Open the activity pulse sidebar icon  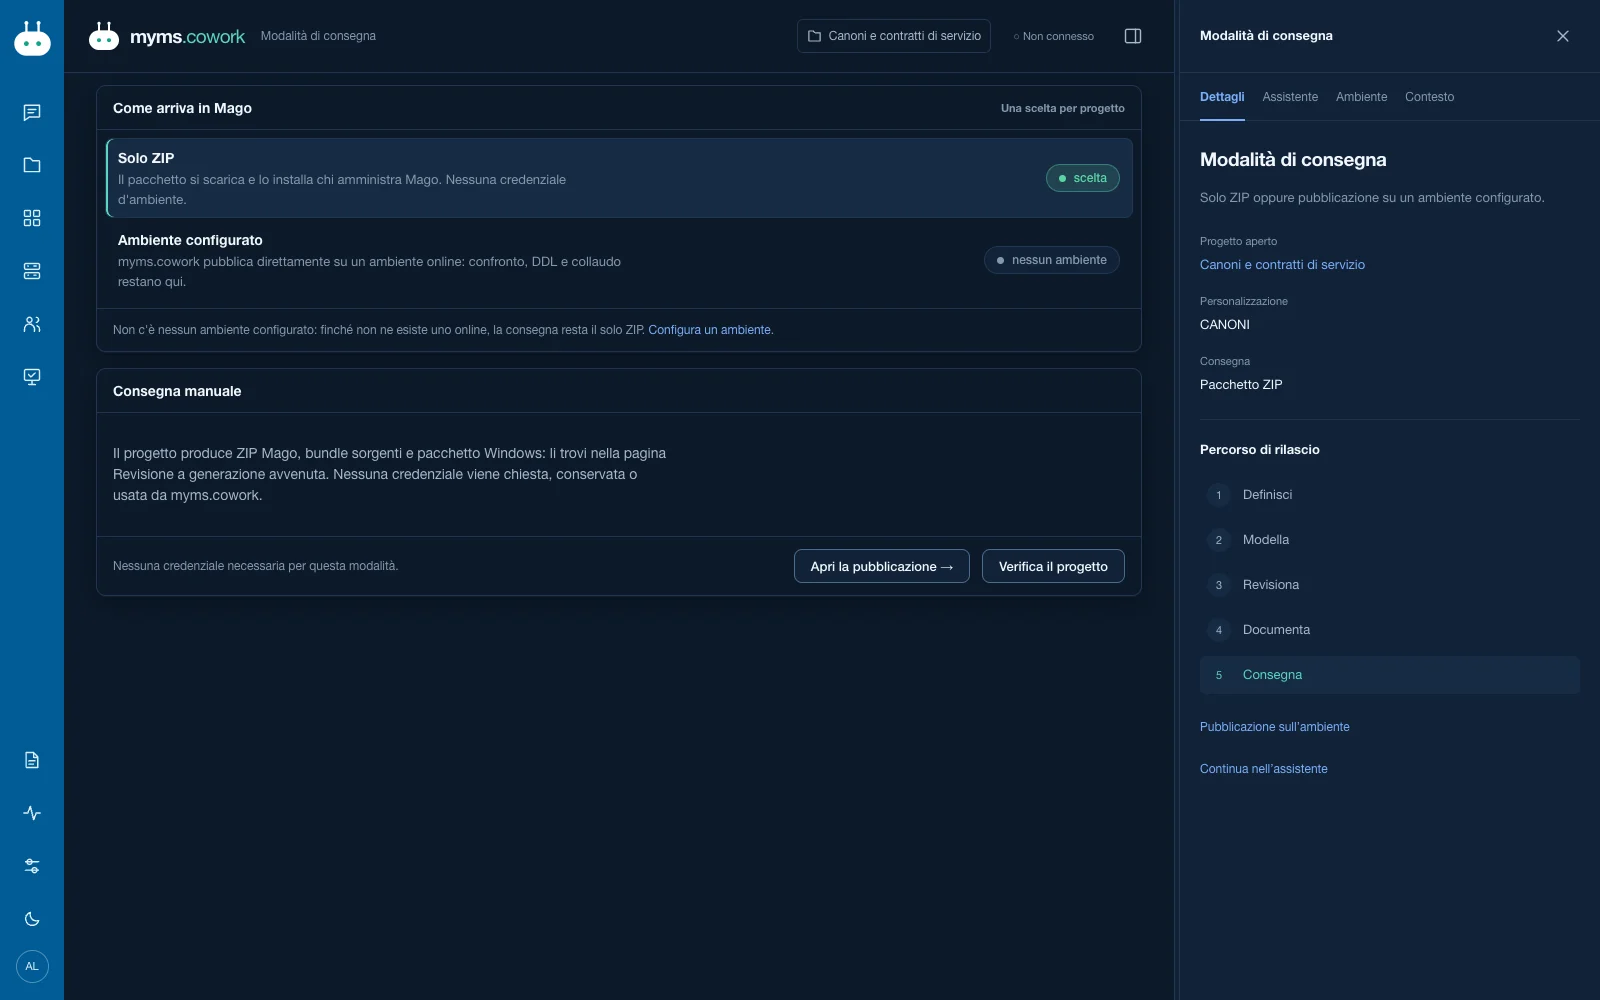tap(32, 813)
